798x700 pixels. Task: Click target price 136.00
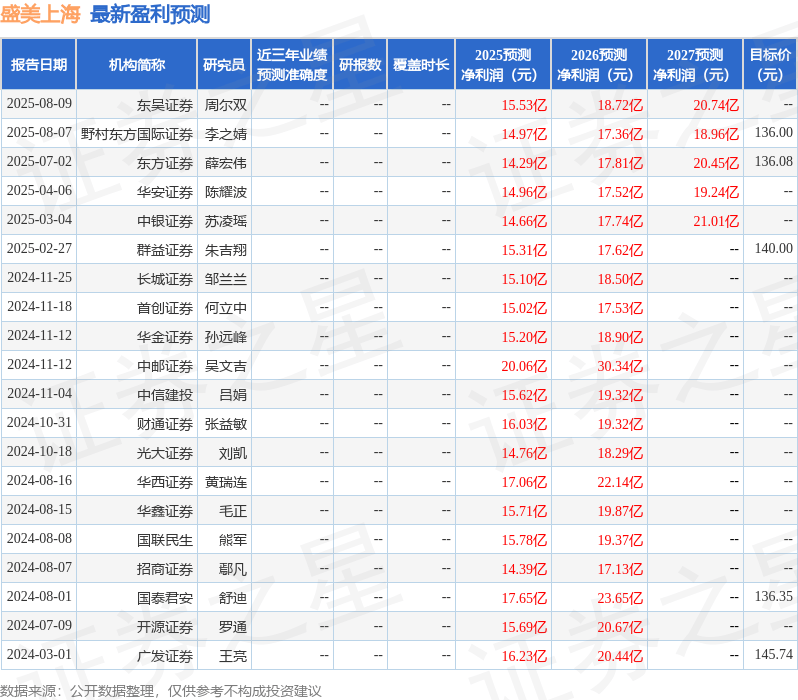pyautogui.click(x=774, y=133)
